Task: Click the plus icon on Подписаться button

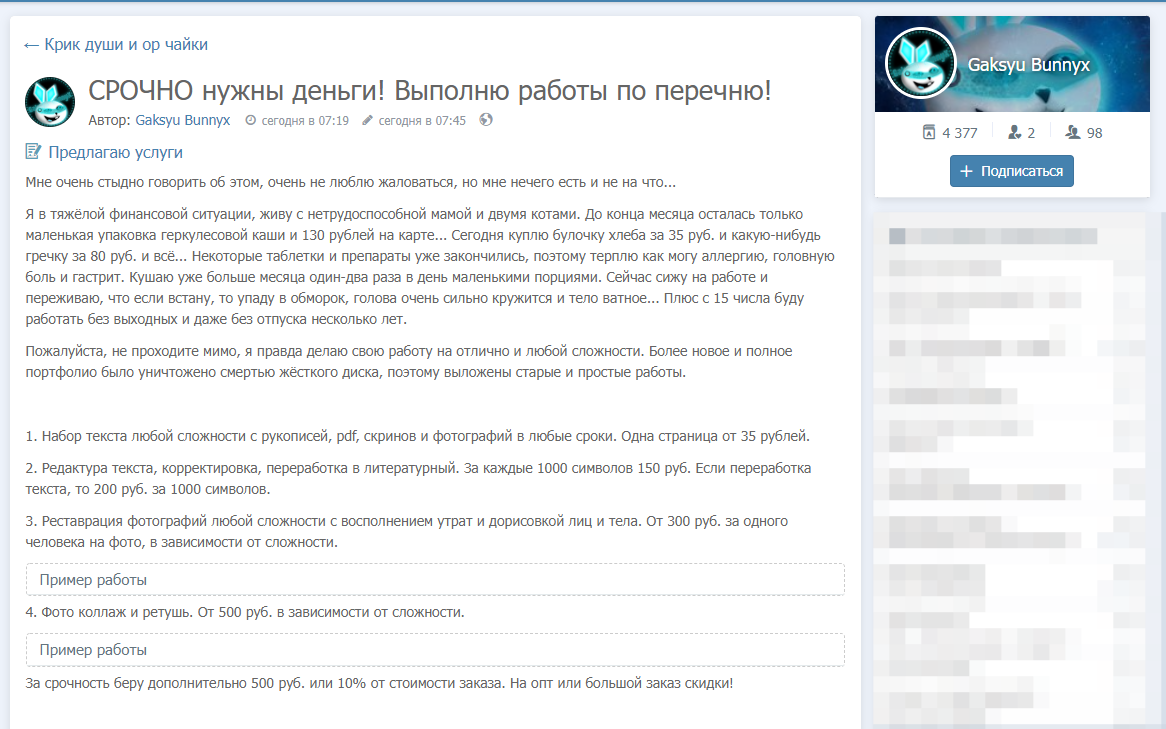Action: click(x=966, y=171)
